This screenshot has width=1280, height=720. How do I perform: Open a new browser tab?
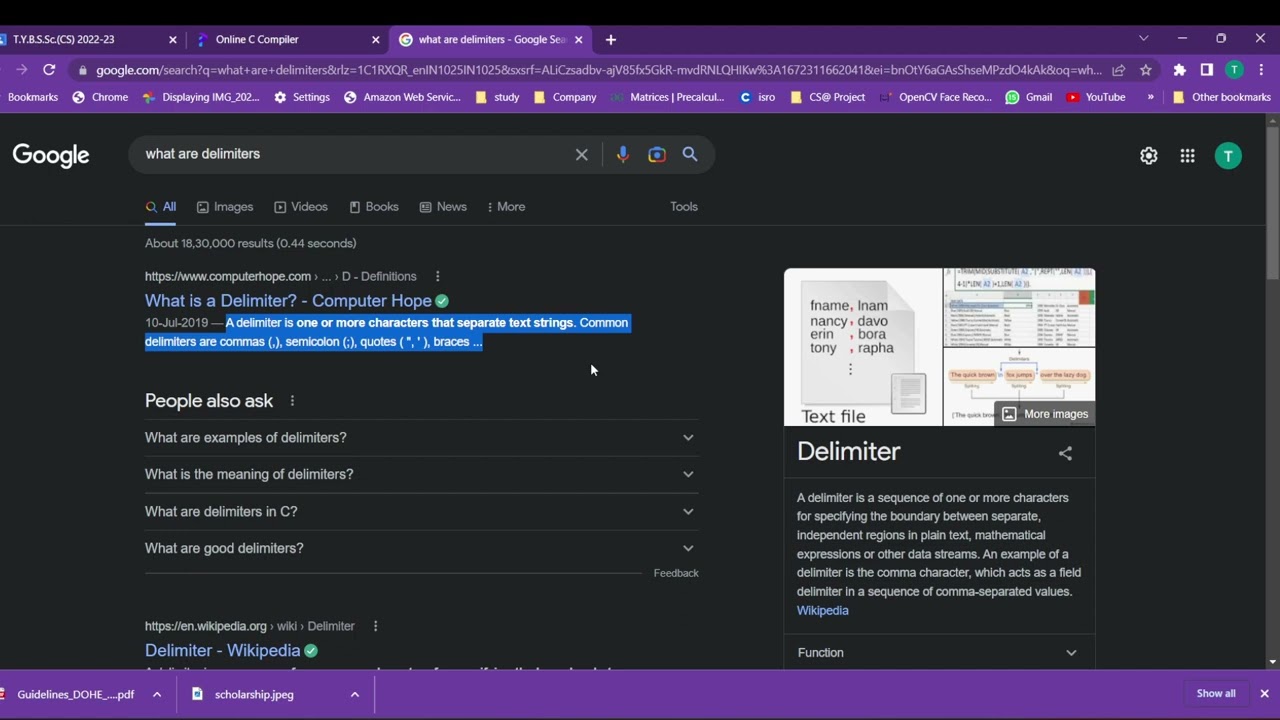point(611,40)
